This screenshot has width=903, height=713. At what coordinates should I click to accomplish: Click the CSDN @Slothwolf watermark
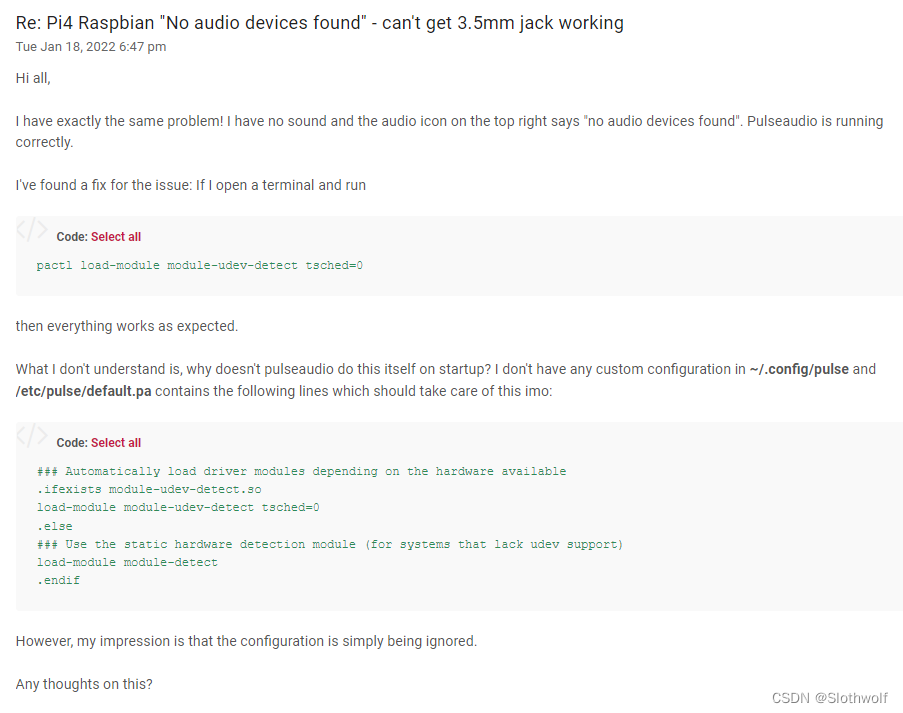tap(829, 698)
